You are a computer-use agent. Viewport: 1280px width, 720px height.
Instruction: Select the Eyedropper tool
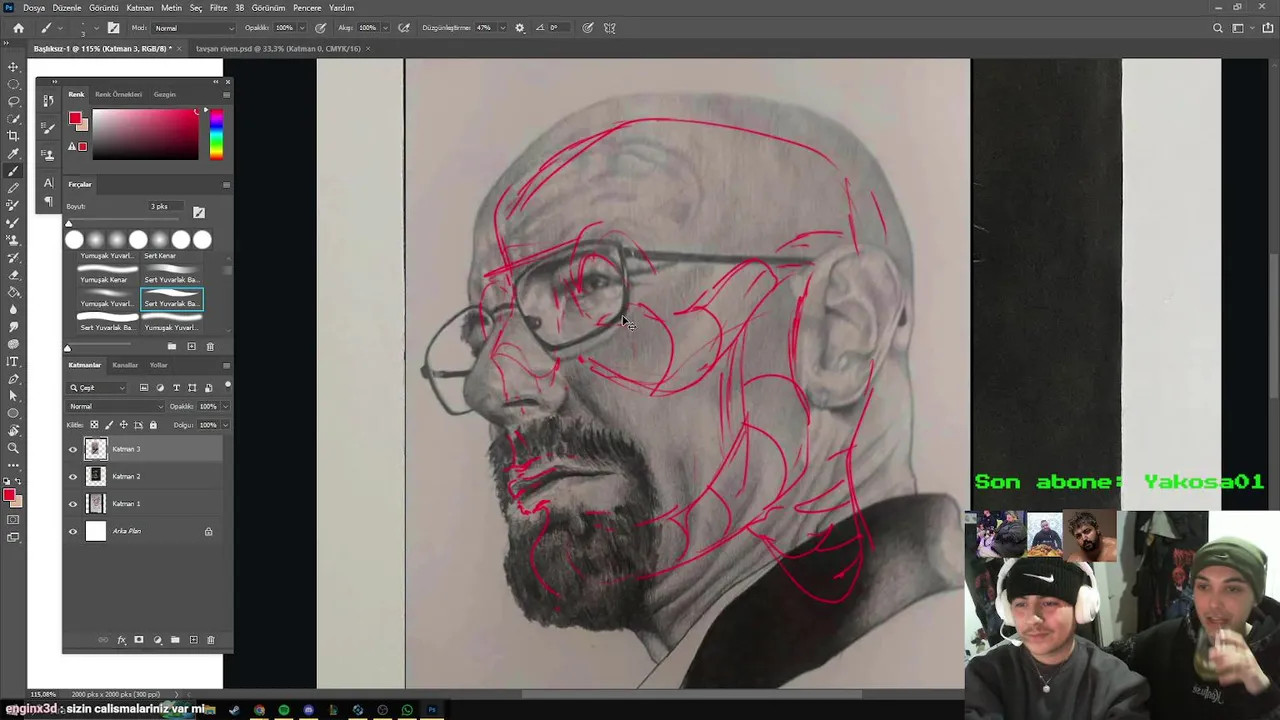click(13, 153)
